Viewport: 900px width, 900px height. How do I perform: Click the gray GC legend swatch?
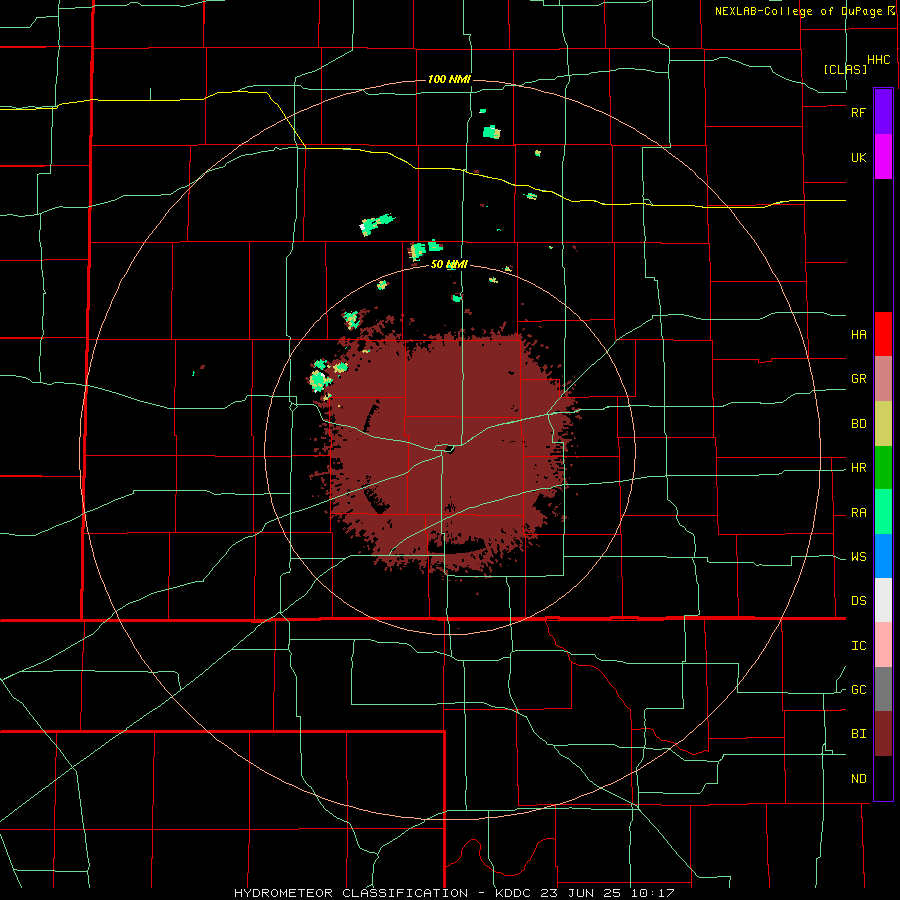pos(883,689)
